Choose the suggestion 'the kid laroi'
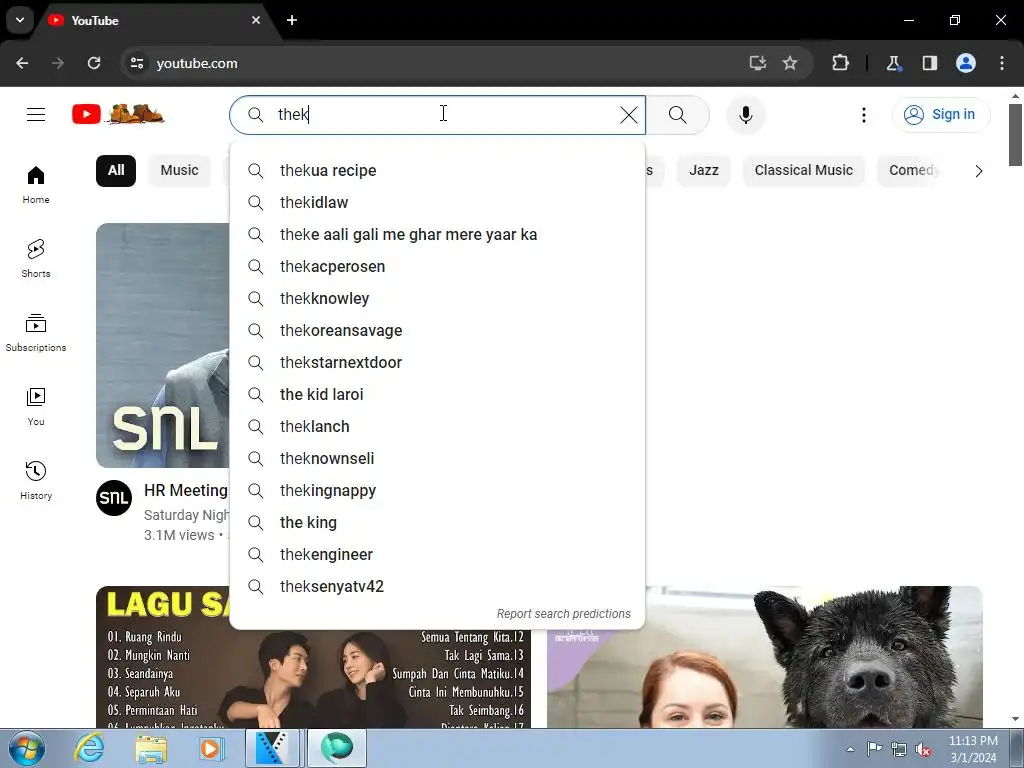The height and width of the screenshot is (768, 1024). (x=438, y=394)
